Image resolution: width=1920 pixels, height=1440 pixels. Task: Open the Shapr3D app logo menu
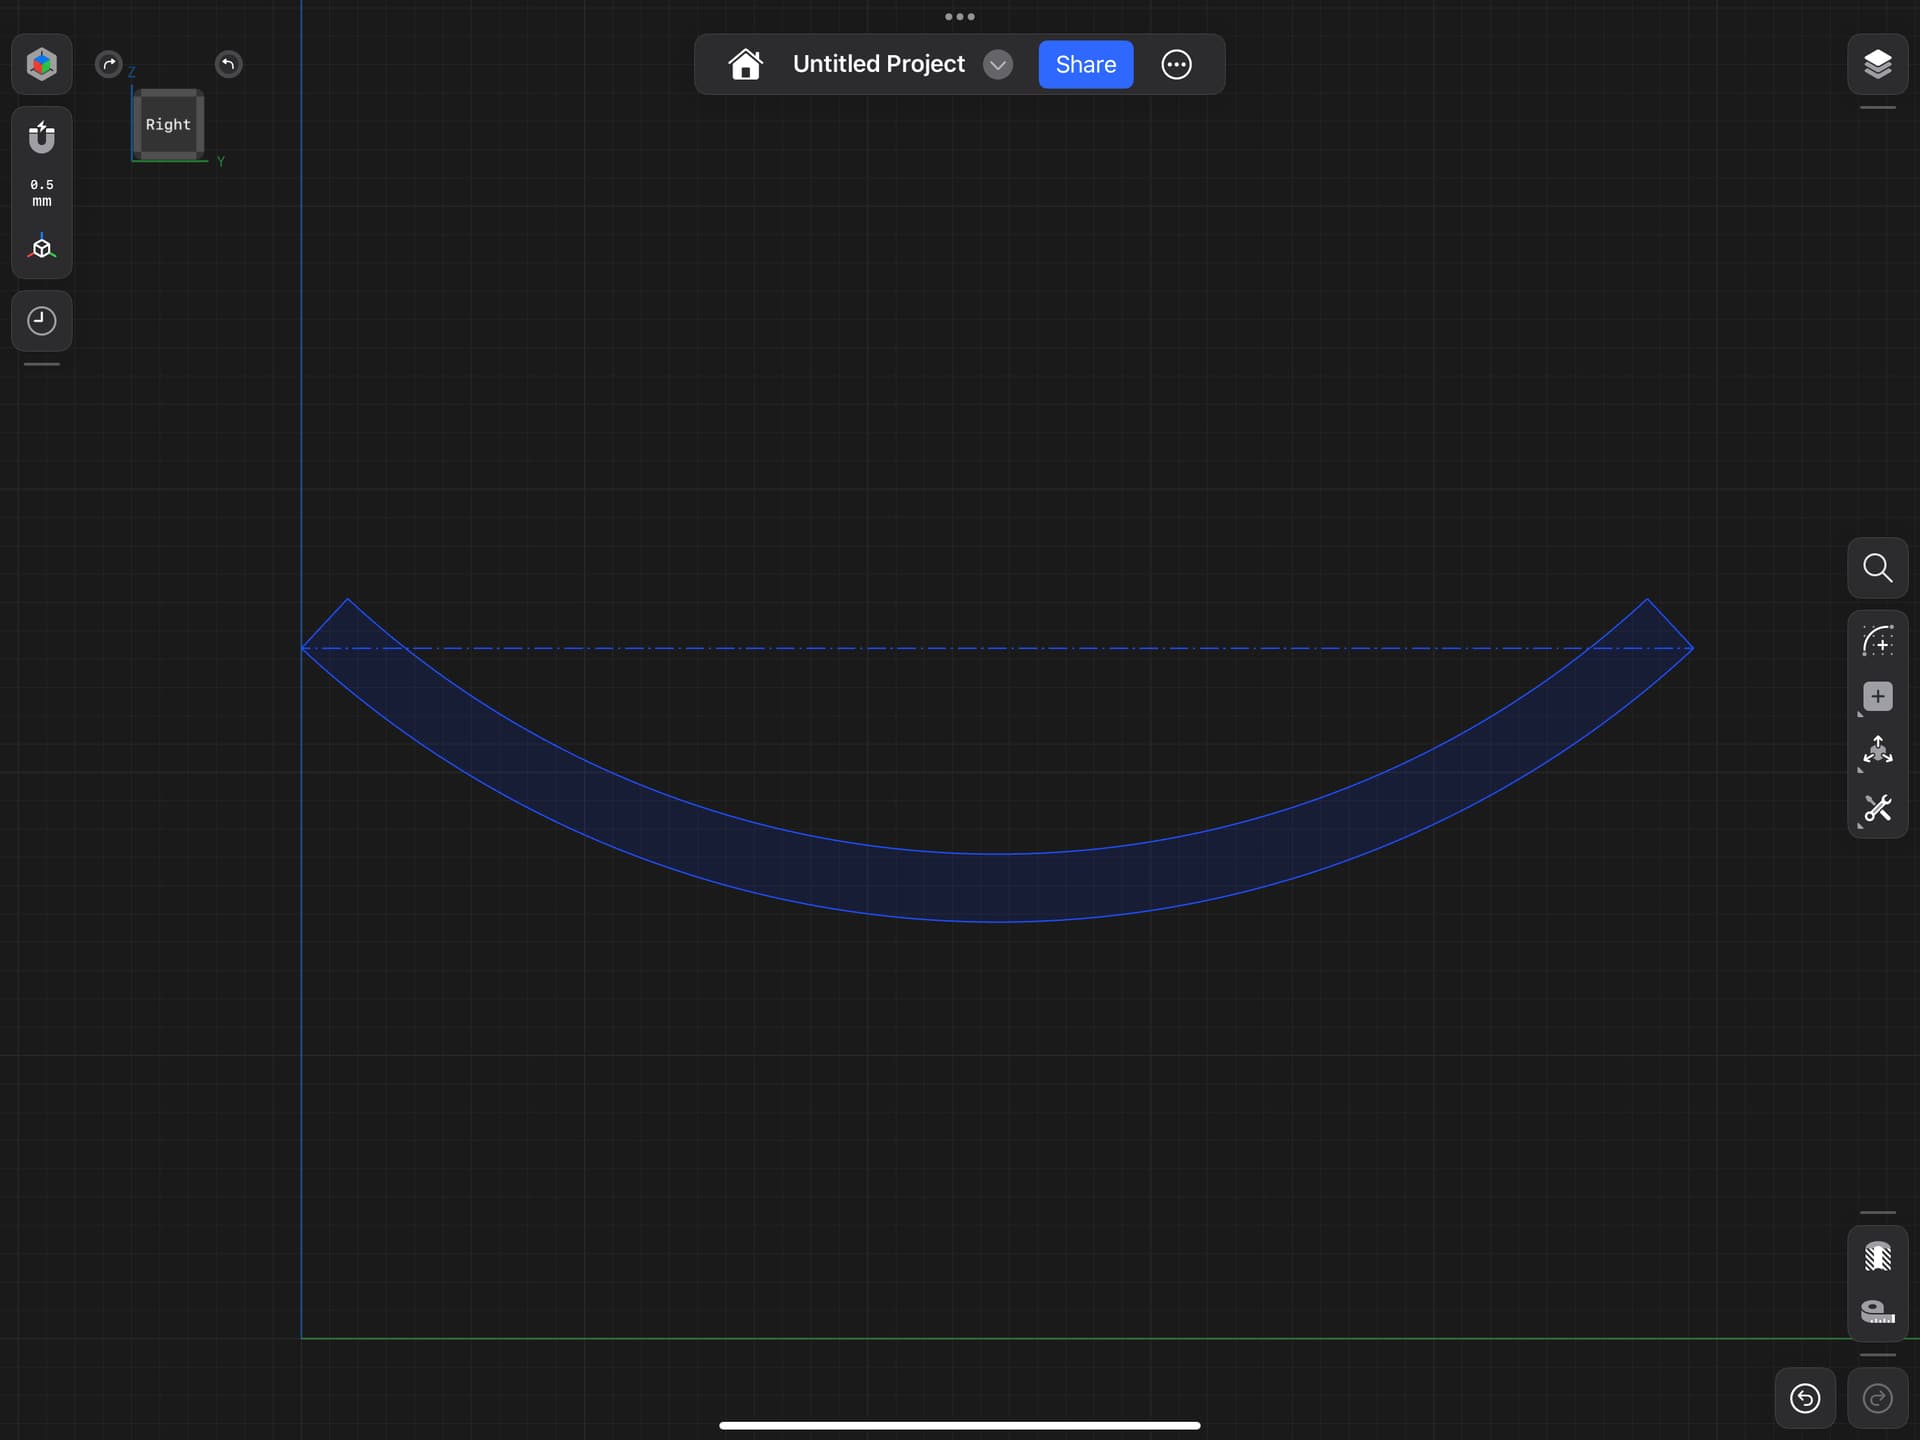(41, 64)
